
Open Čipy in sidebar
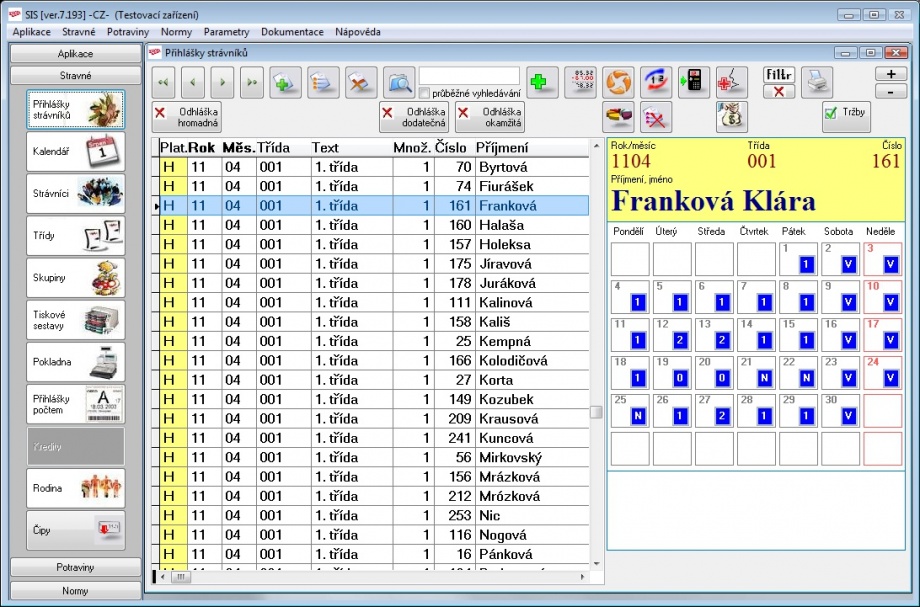(76, 530)
